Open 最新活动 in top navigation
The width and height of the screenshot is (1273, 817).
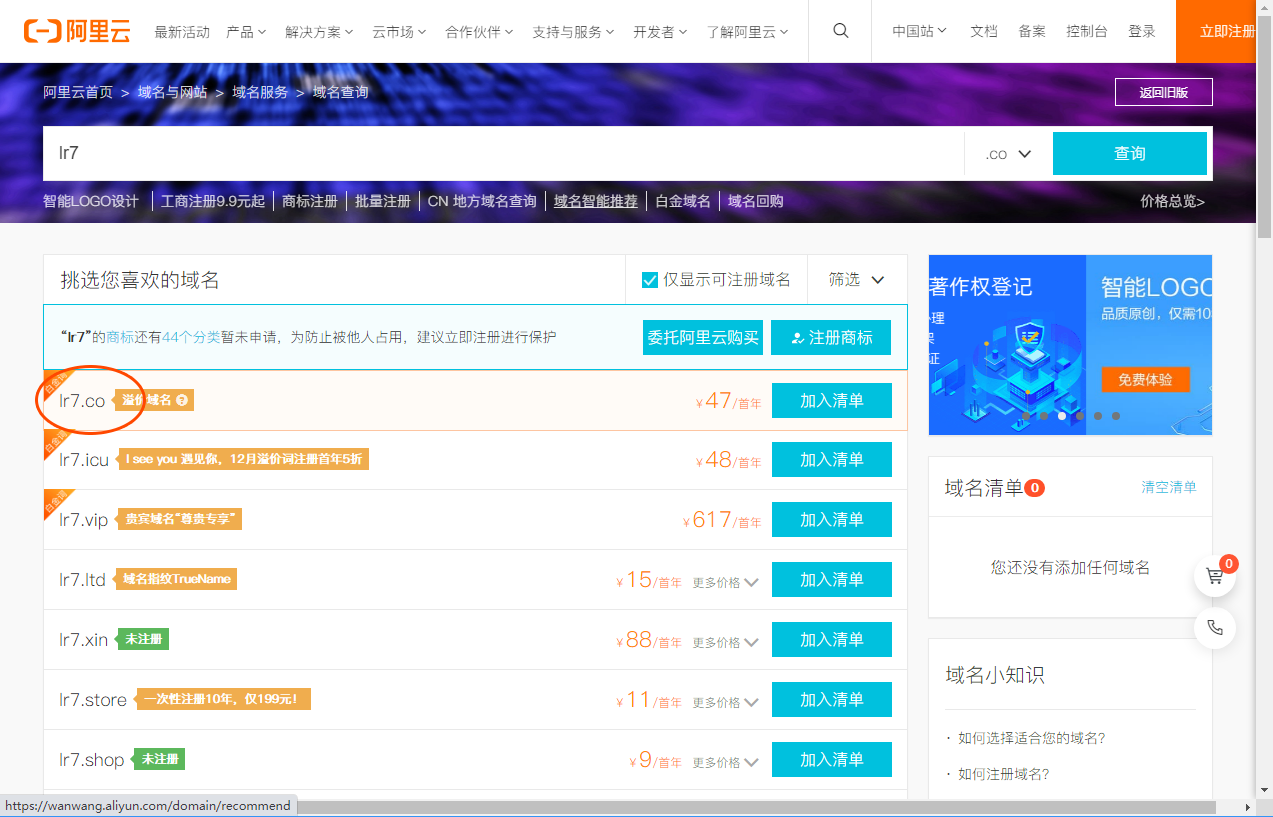[x=182, y=31]
